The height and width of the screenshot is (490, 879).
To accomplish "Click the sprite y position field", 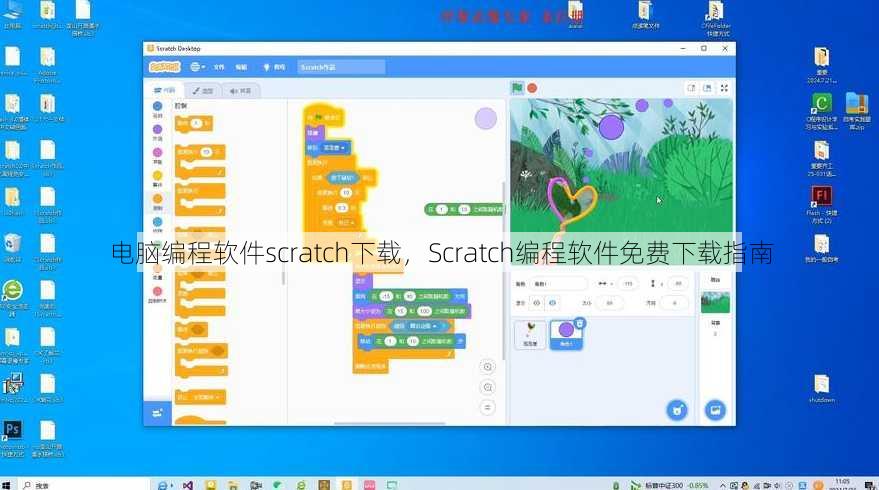I will click(677, 284).
